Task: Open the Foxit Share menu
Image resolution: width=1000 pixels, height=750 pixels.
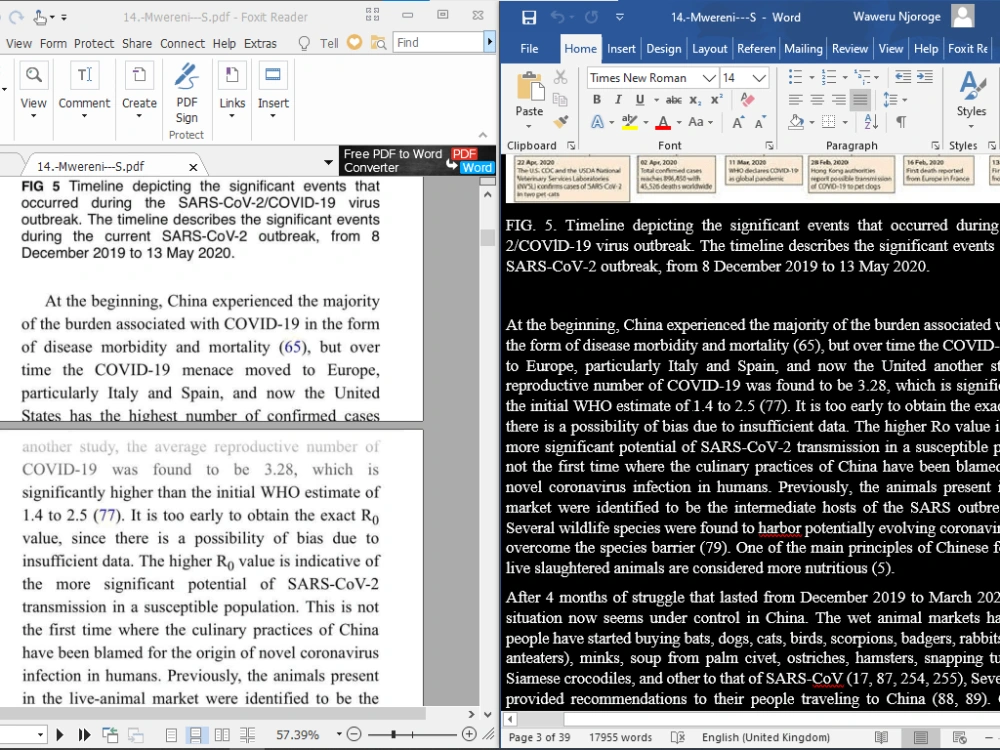Action: [x=136, y=43]
